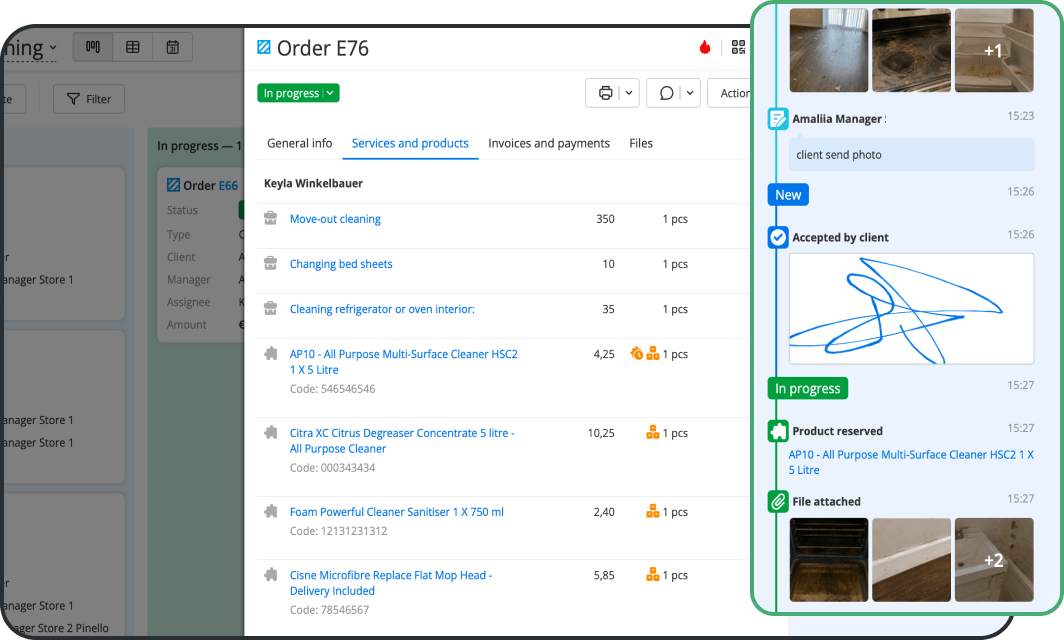This screenshot has height=640, width=1064.
Task: Open Foam Powerful Cleaner Sanitiser link
Action: 396,512
